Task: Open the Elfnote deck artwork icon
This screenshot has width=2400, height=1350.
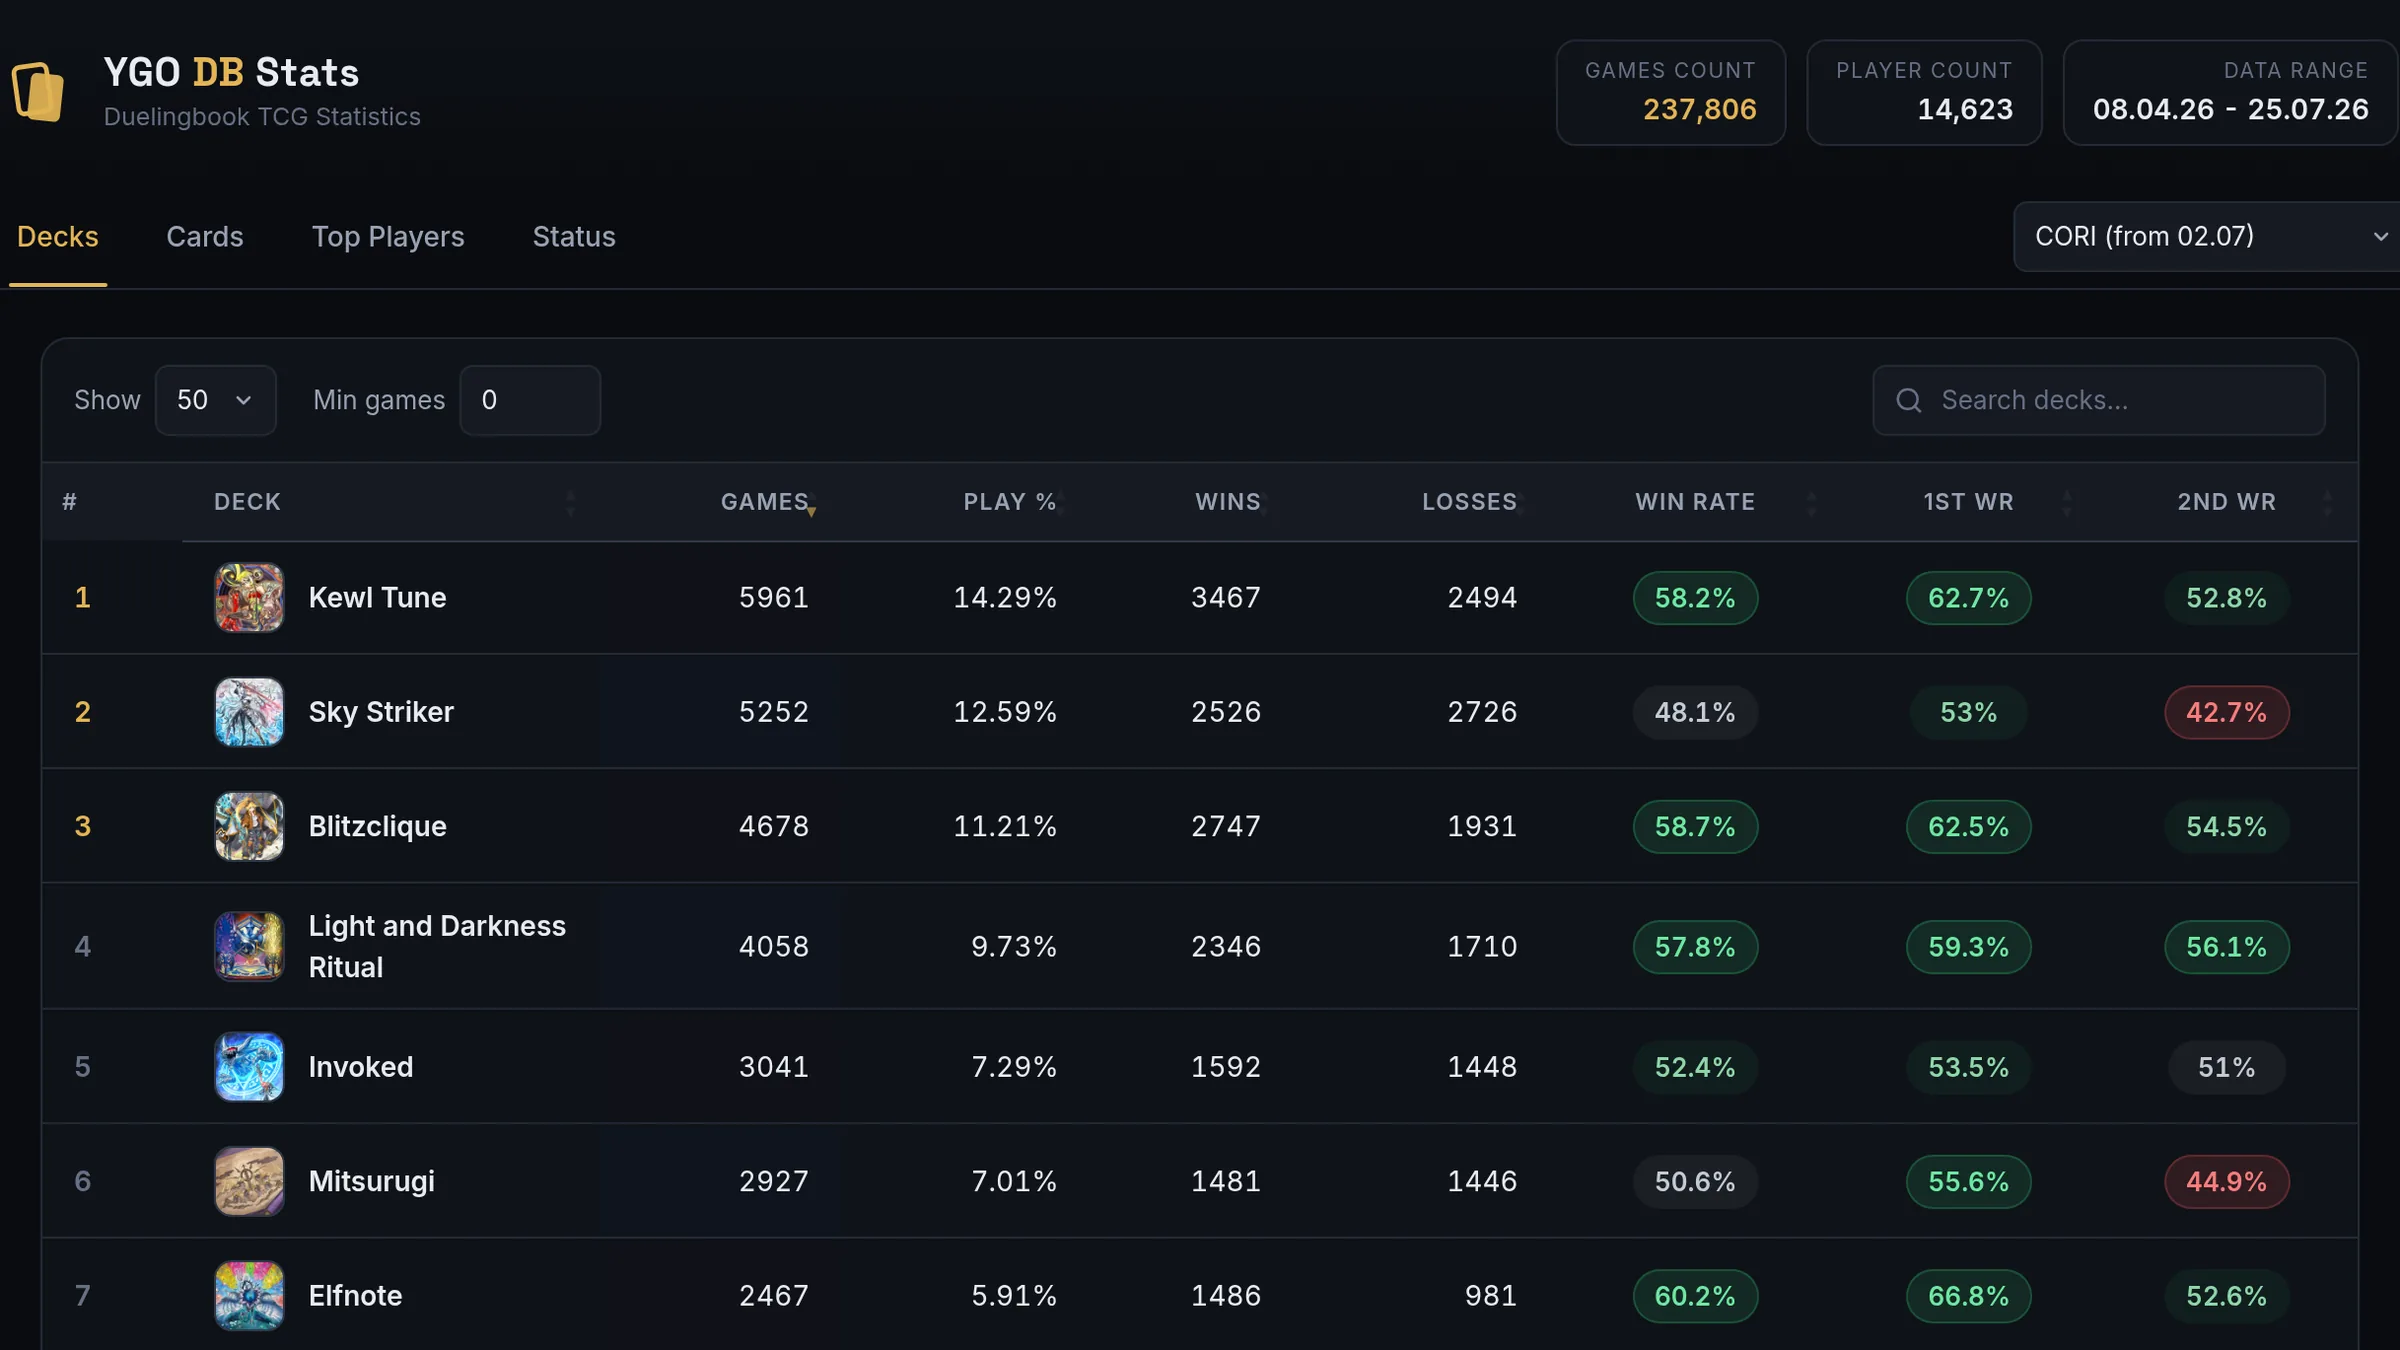Action: tap(249, 1296)
